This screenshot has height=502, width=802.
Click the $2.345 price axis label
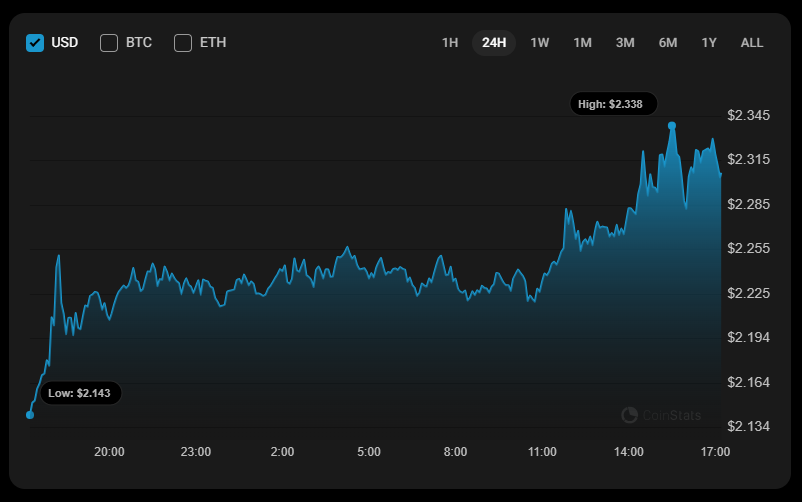[749, 116]
